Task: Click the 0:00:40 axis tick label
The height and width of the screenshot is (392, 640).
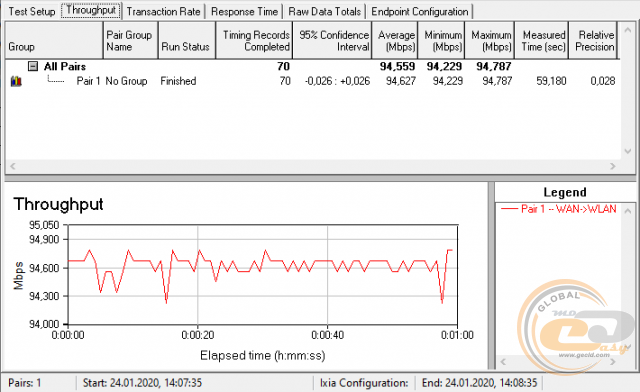Action: pos(327,335)
